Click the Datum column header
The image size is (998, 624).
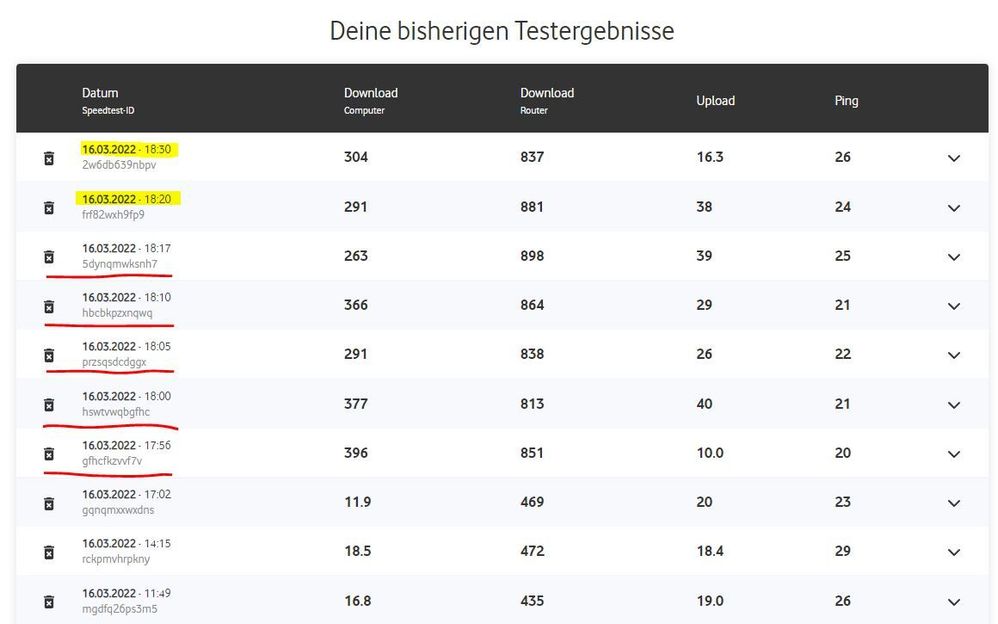tap(100, 93)
